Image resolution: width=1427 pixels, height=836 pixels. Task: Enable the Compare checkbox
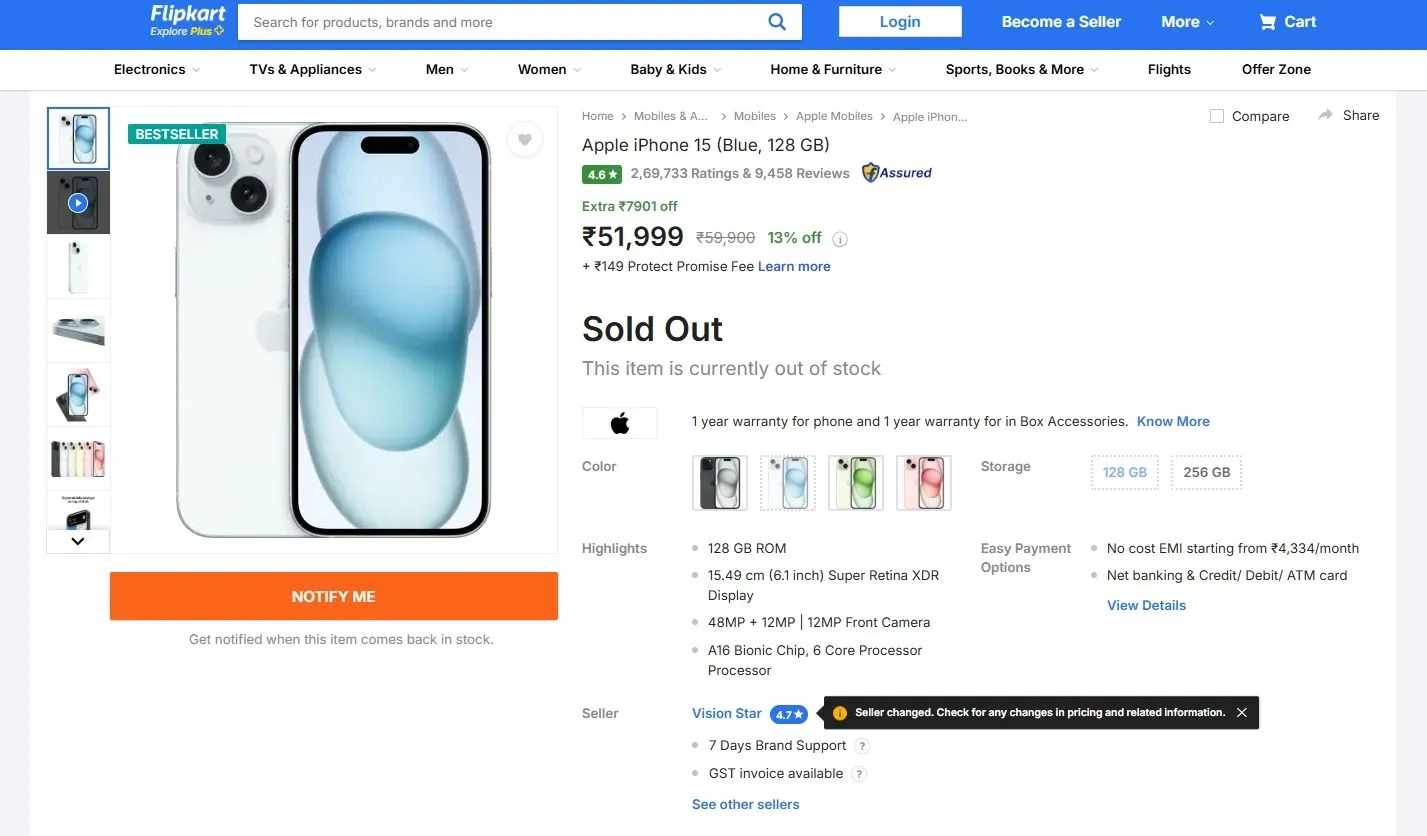[1216, 115]
